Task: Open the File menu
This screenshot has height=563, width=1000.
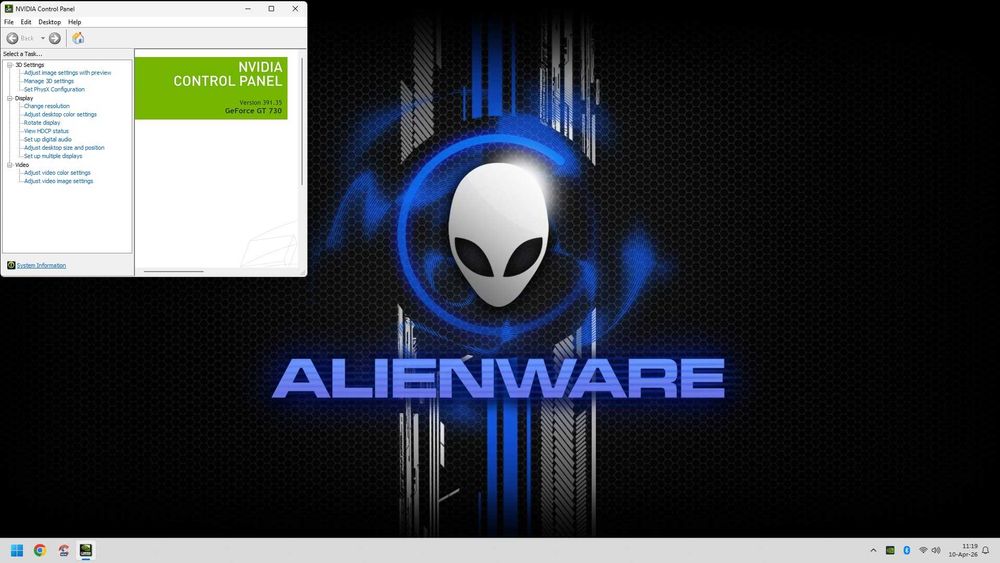Action: click(x=9, y=22)
